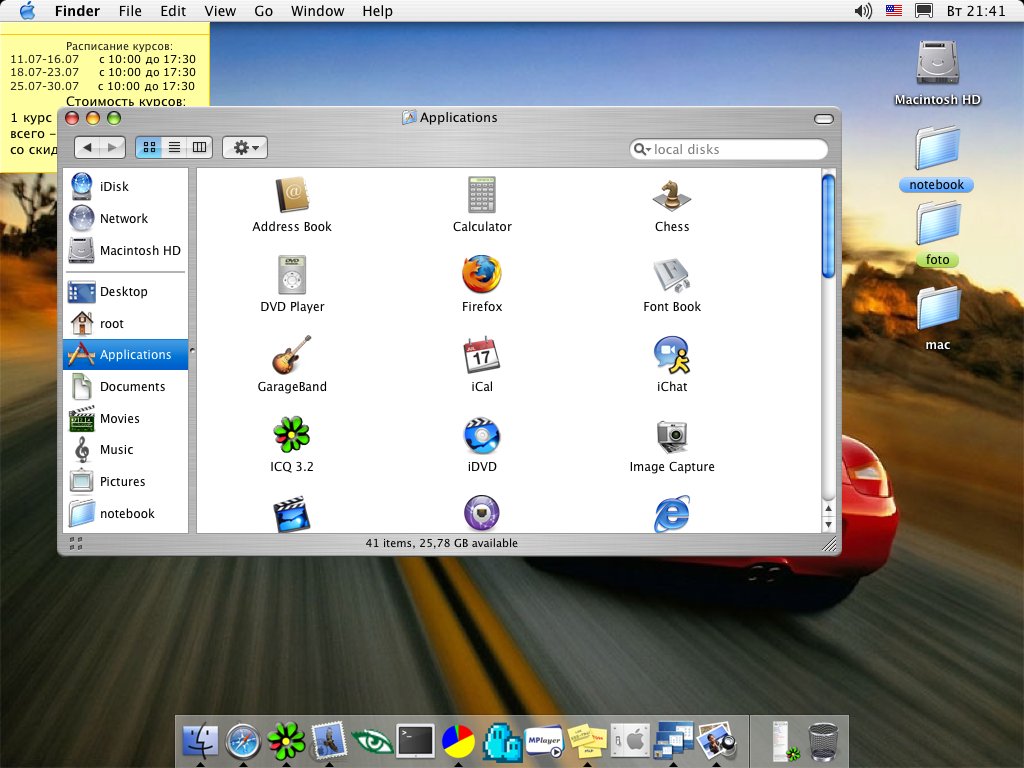Open the Mail stamp icon in the Dock
The image size is (1024, 768).
click(328, 741)
